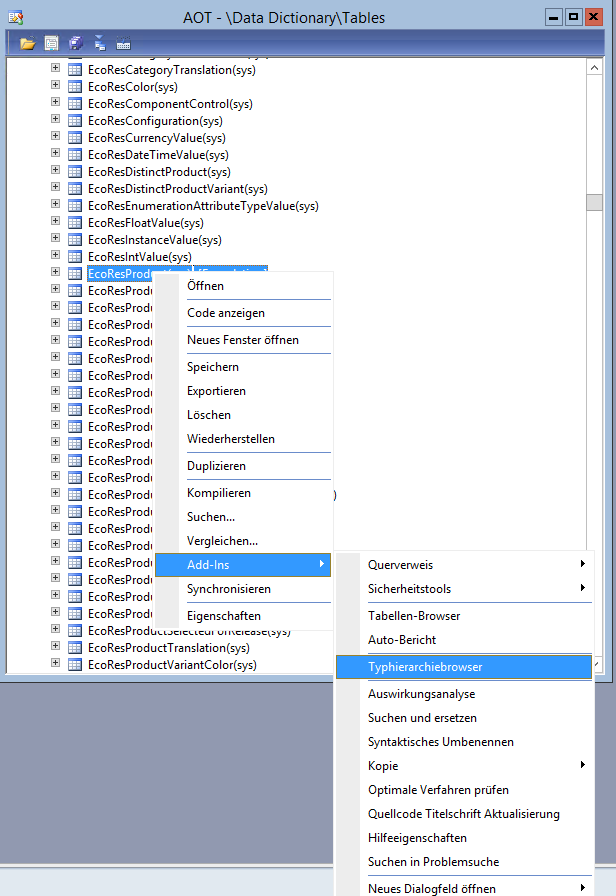
Task: Expand the EcoResCategoryTranslation node
Action: click(x=55, y=68)
